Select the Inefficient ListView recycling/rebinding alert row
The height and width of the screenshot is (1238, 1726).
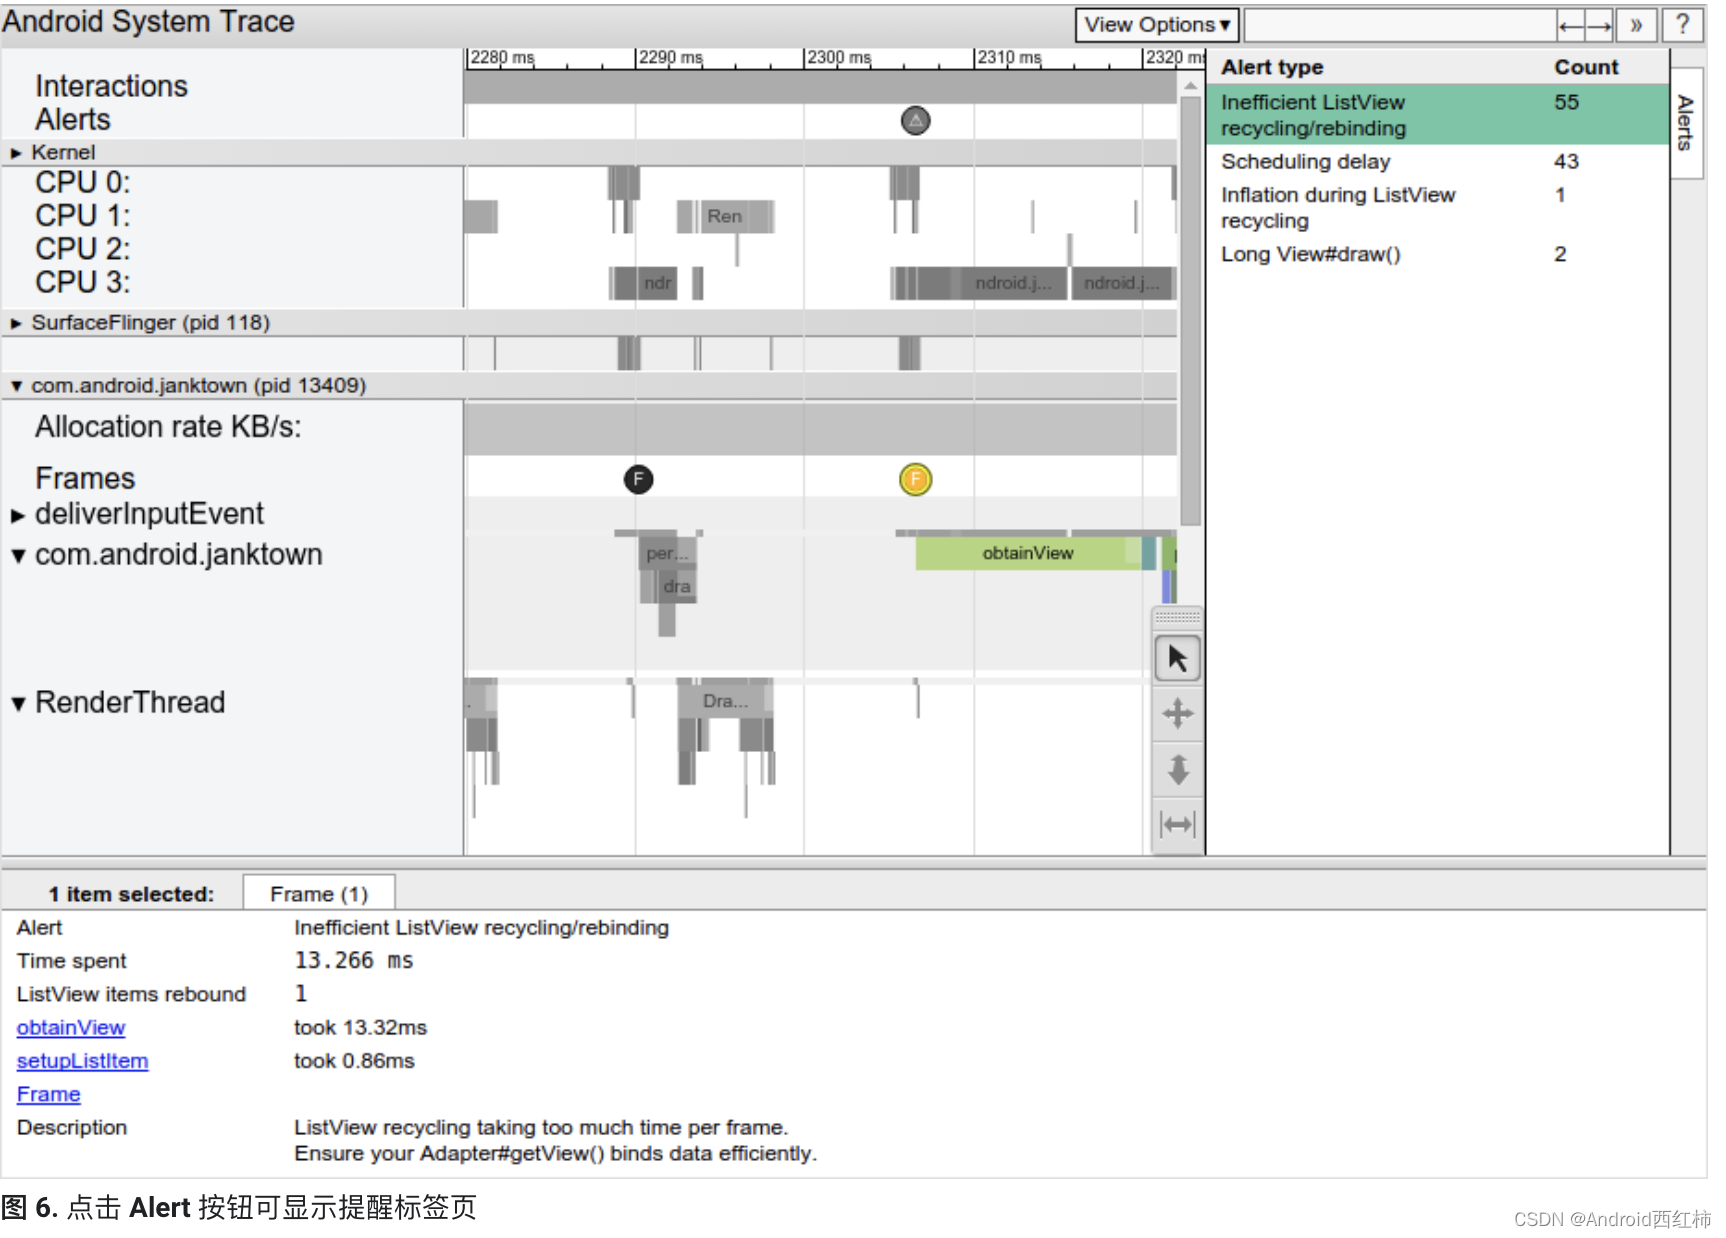(1437, 115)
